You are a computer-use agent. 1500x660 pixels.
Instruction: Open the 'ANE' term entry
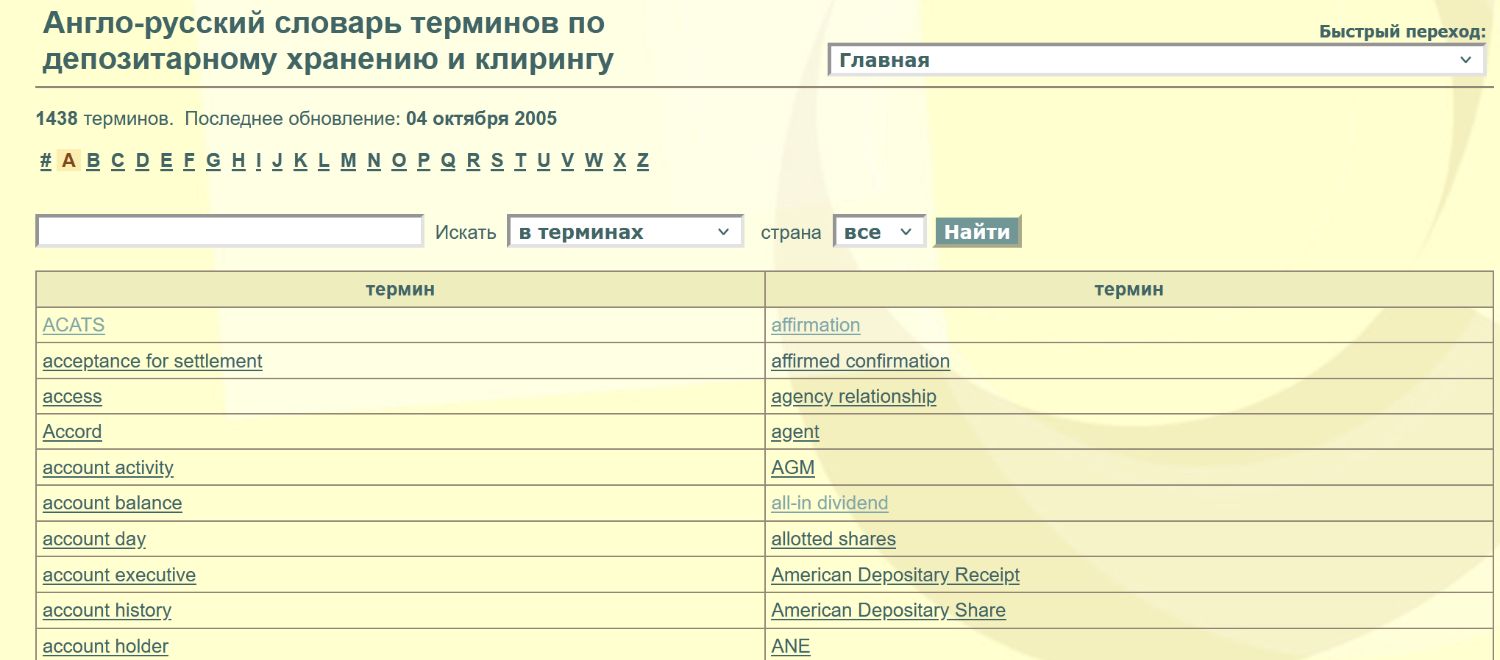(791, 646)
